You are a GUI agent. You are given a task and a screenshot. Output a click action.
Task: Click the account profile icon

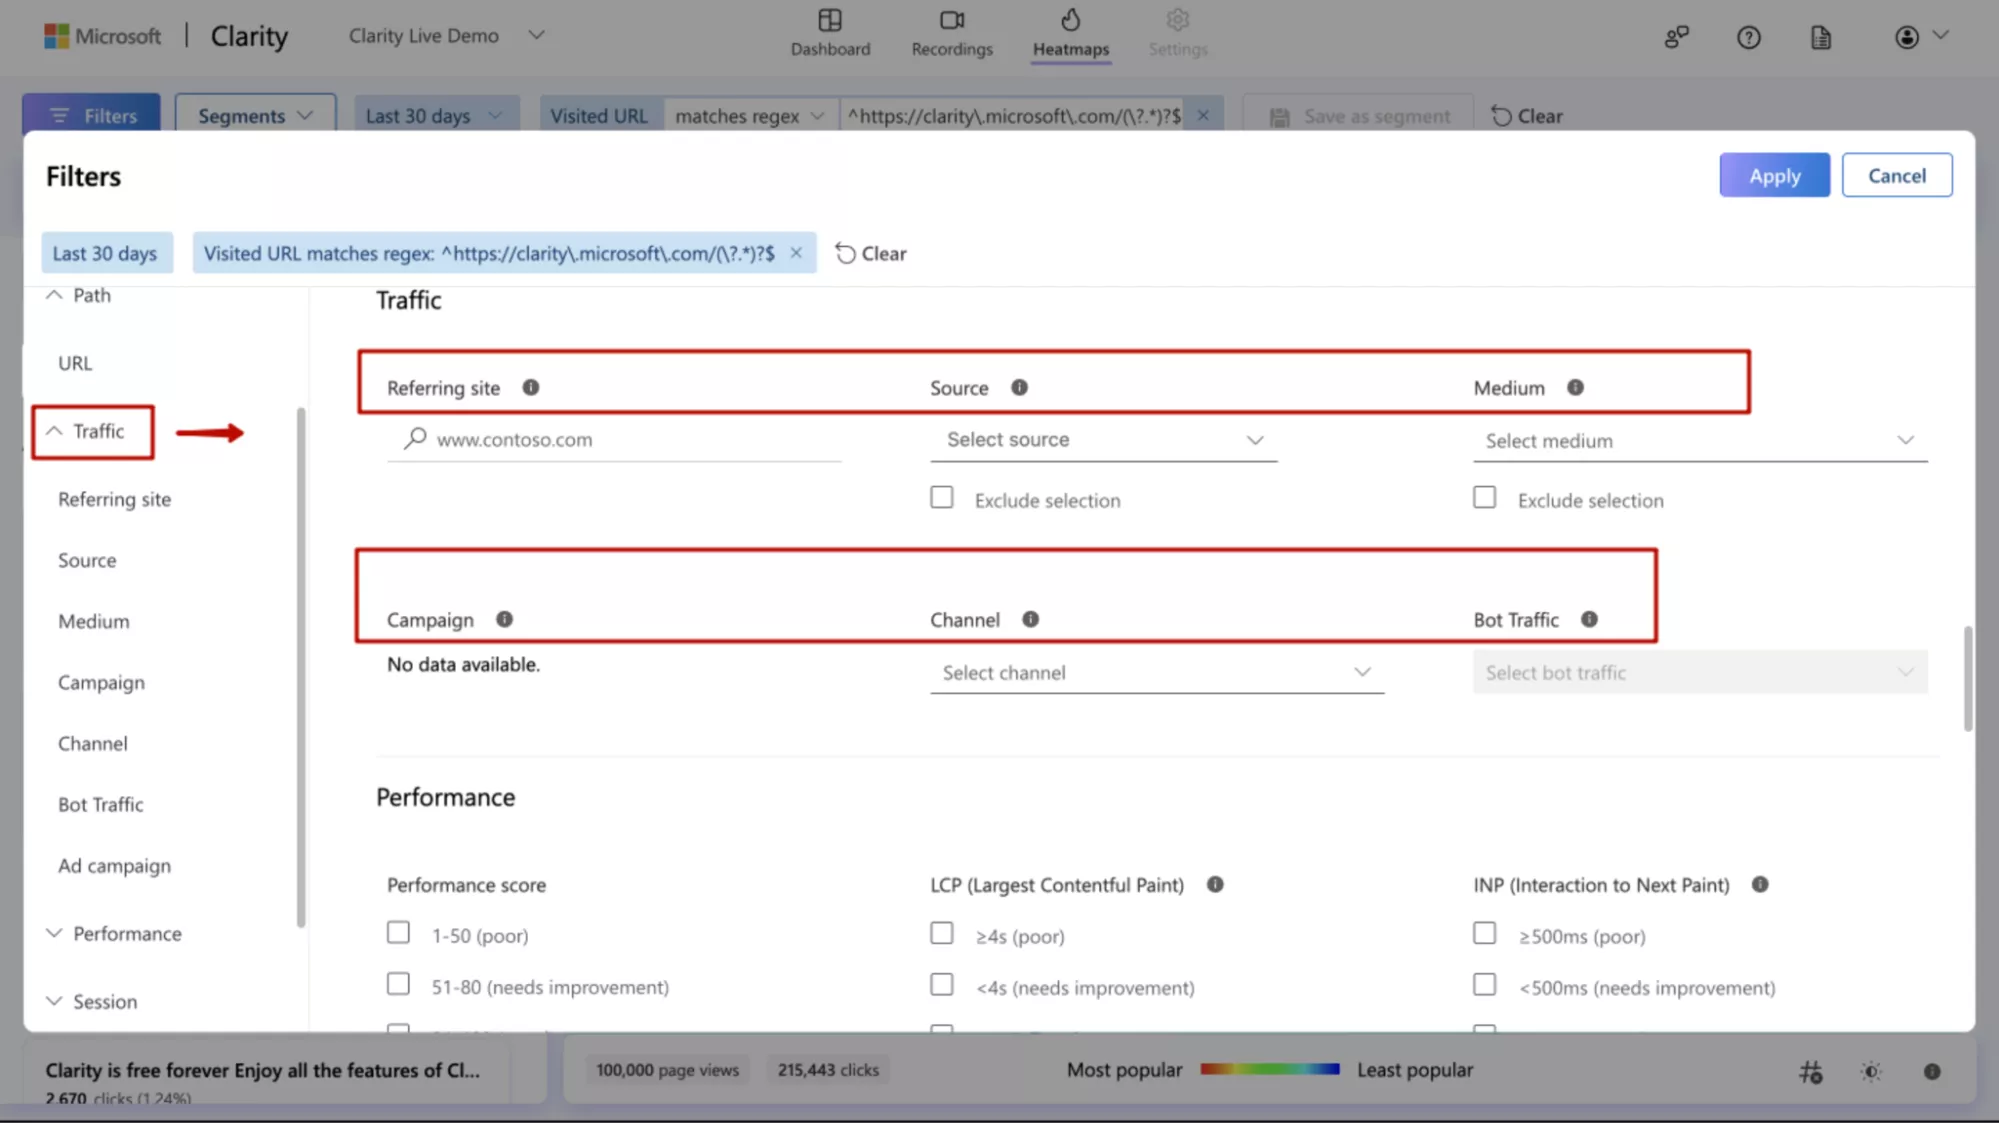pyautogui.click(x=1907, y=37)
